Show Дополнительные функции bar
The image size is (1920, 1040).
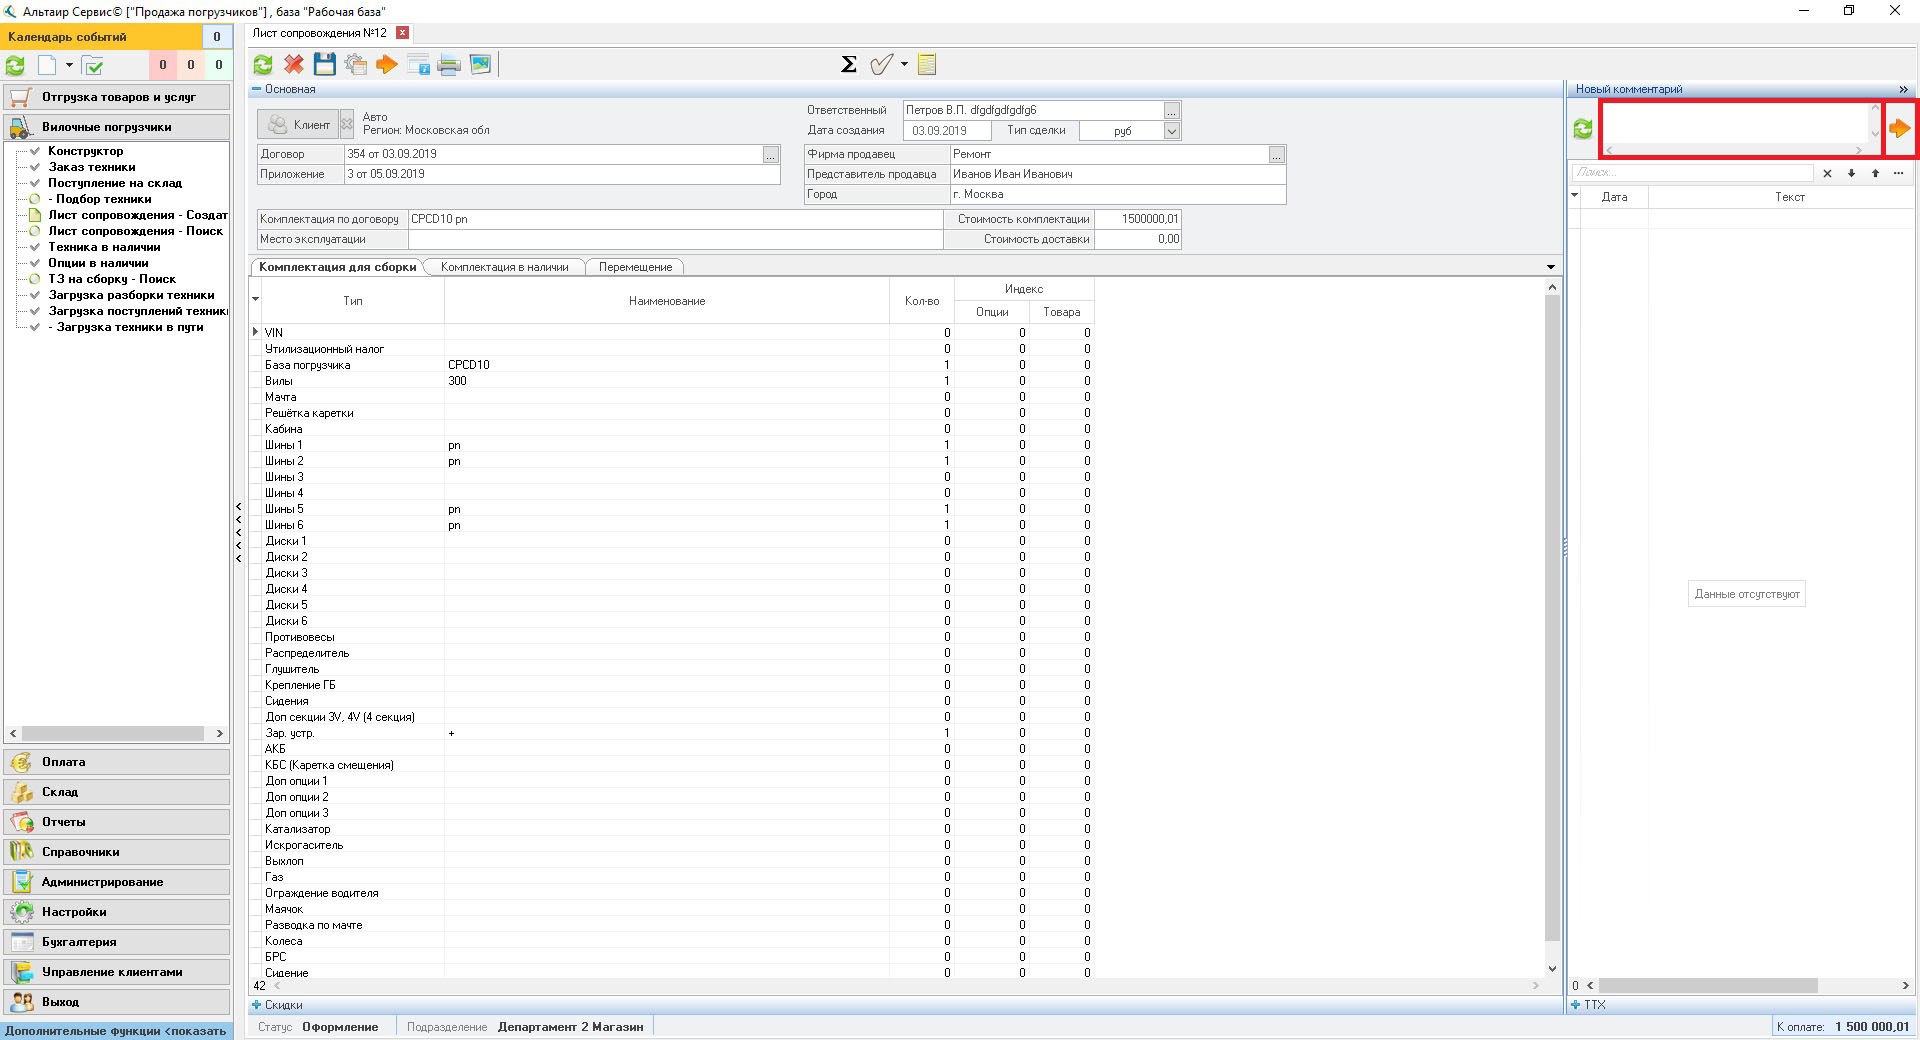pos(117,1031)
